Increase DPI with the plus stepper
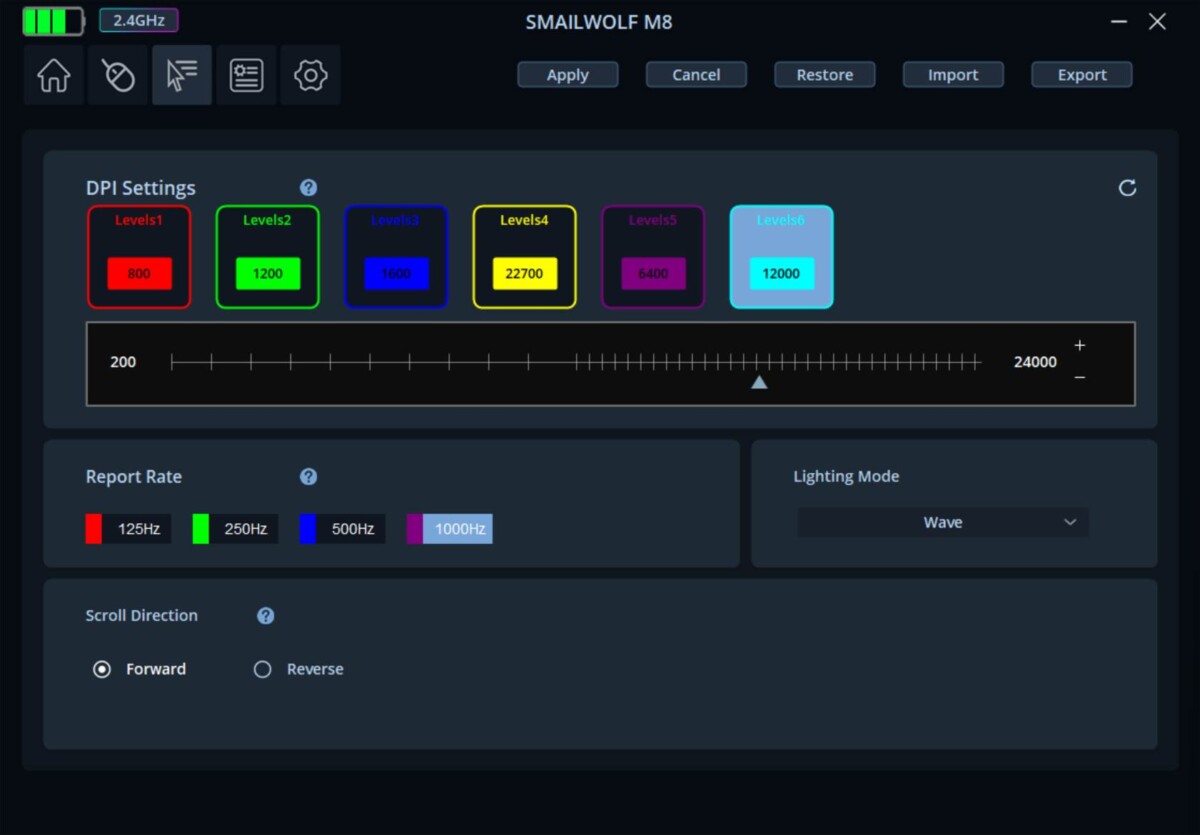 (1079, 346)
